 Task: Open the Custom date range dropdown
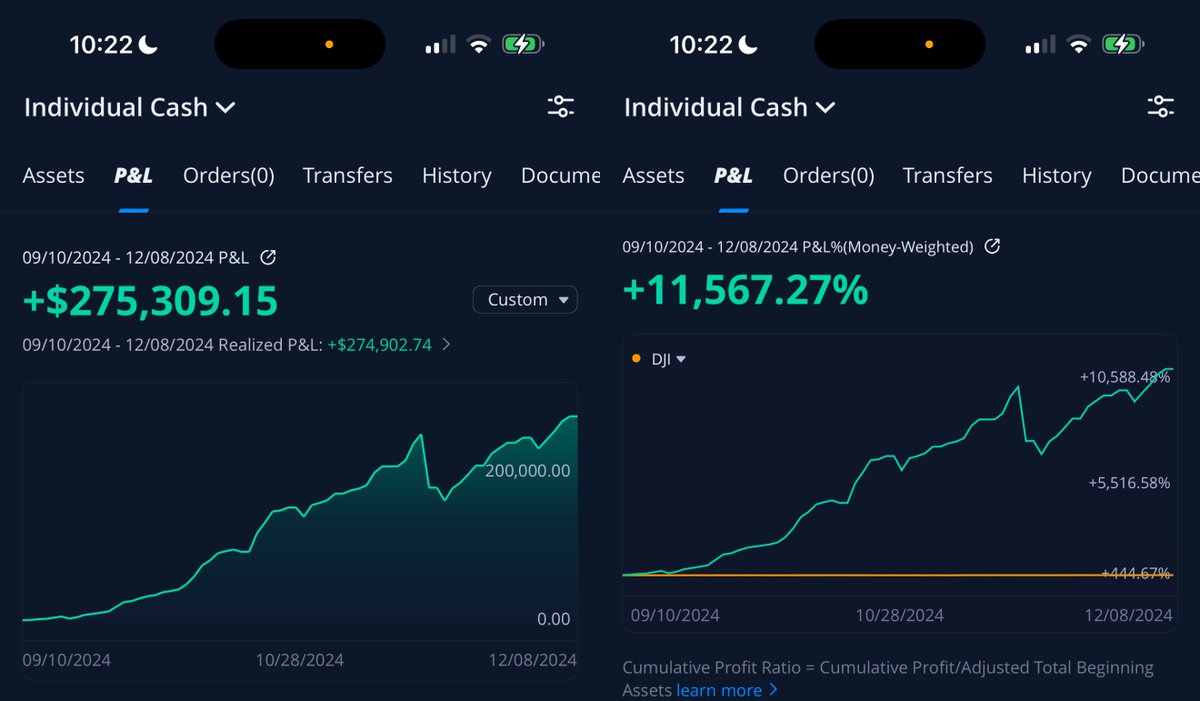525,299
